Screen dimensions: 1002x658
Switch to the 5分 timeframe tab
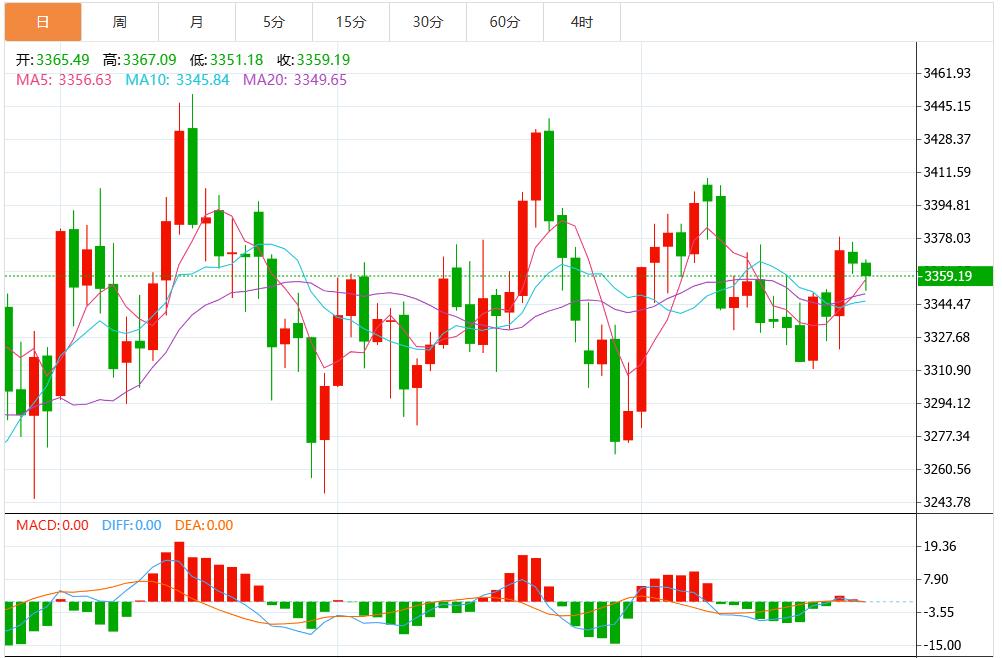[x=273, y=20]
